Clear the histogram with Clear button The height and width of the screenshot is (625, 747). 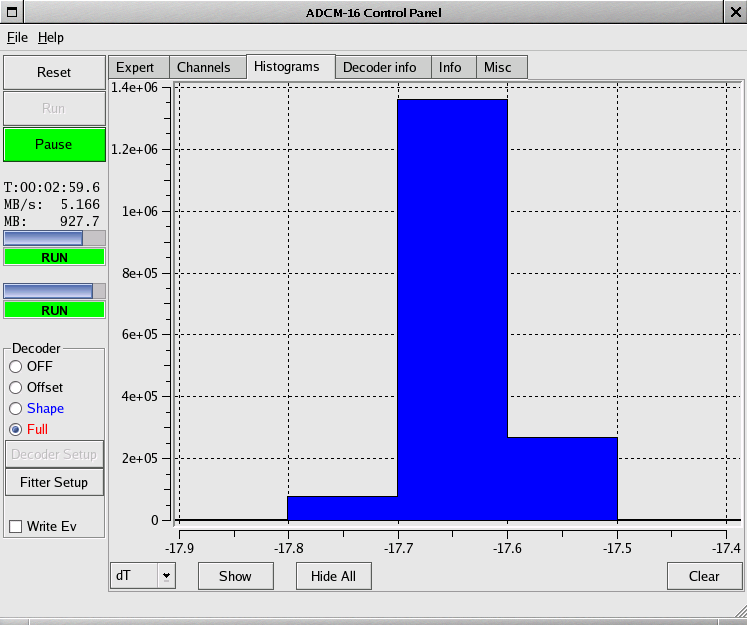tap(705, 576)
